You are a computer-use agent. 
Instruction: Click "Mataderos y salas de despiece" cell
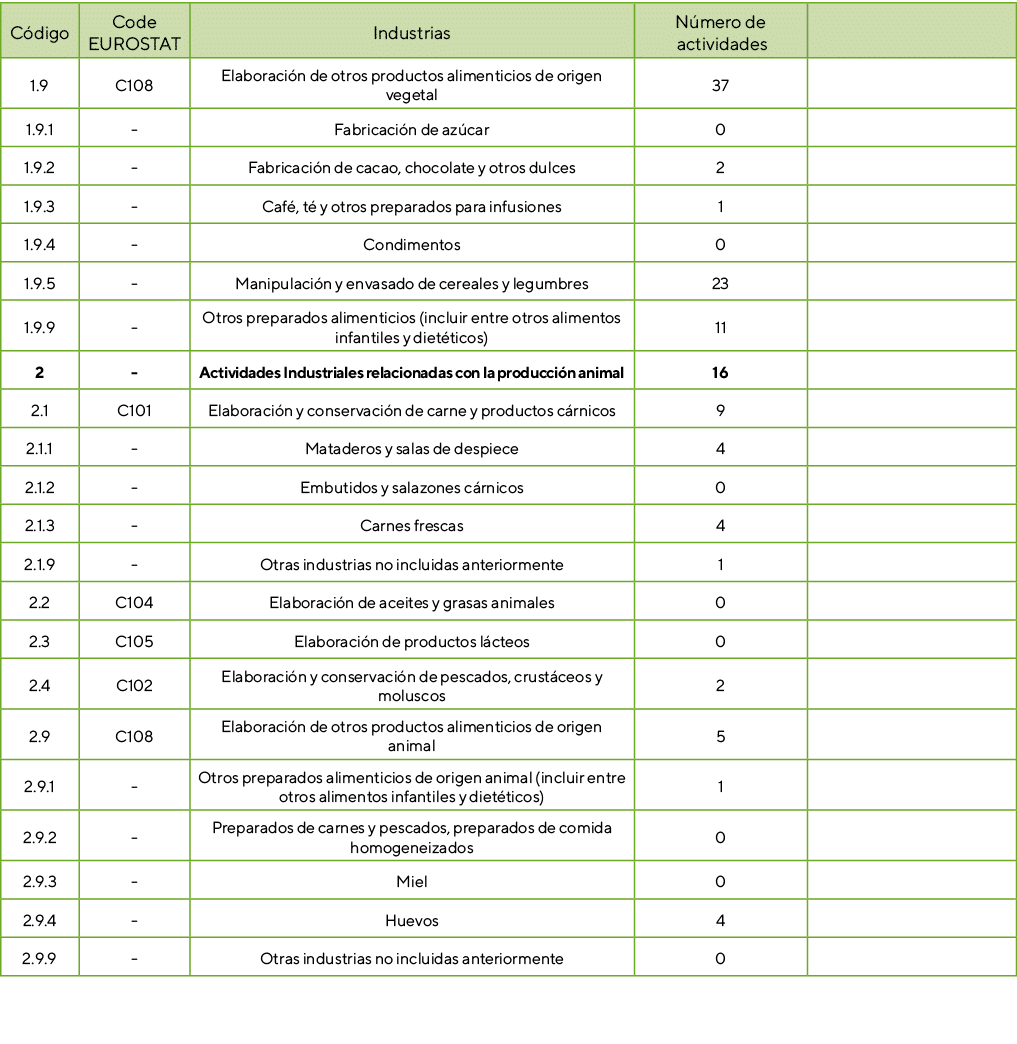411,450
